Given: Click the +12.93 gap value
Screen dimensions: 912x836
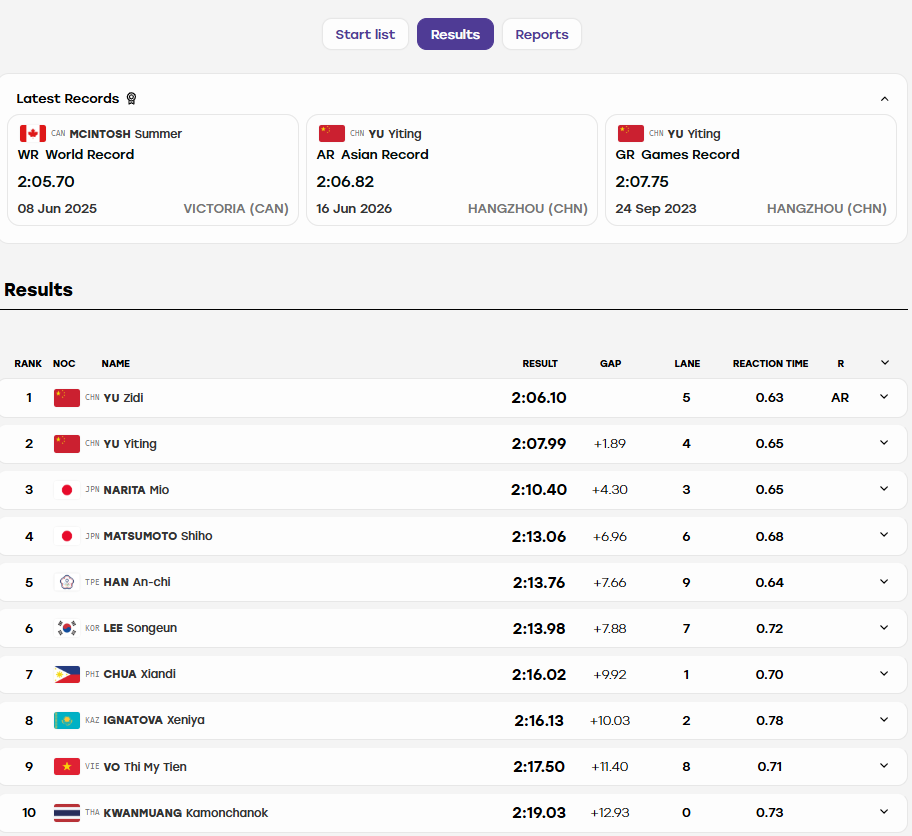Looking at the screenshot, I should click(x=610, y=813).
